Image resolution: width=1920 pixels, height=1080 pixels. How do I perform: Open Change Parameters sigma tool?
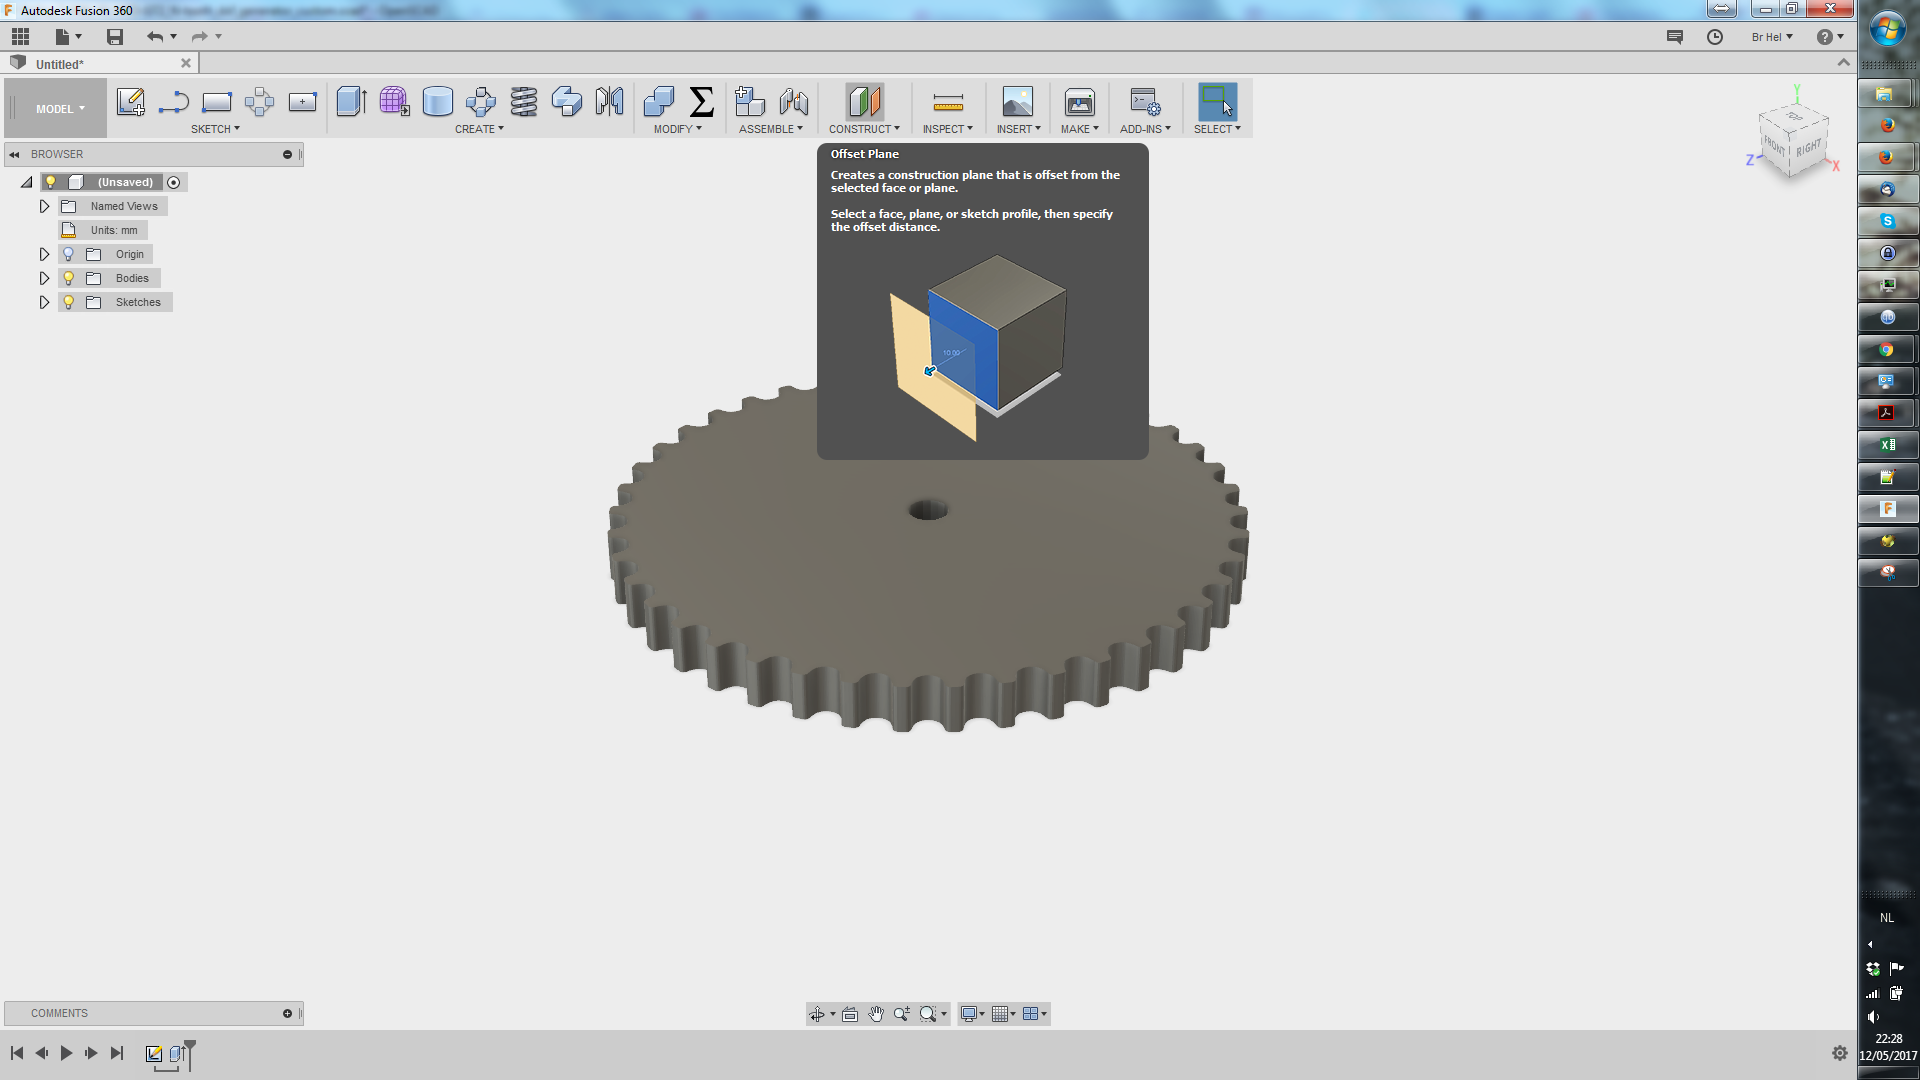coord(702,102)
